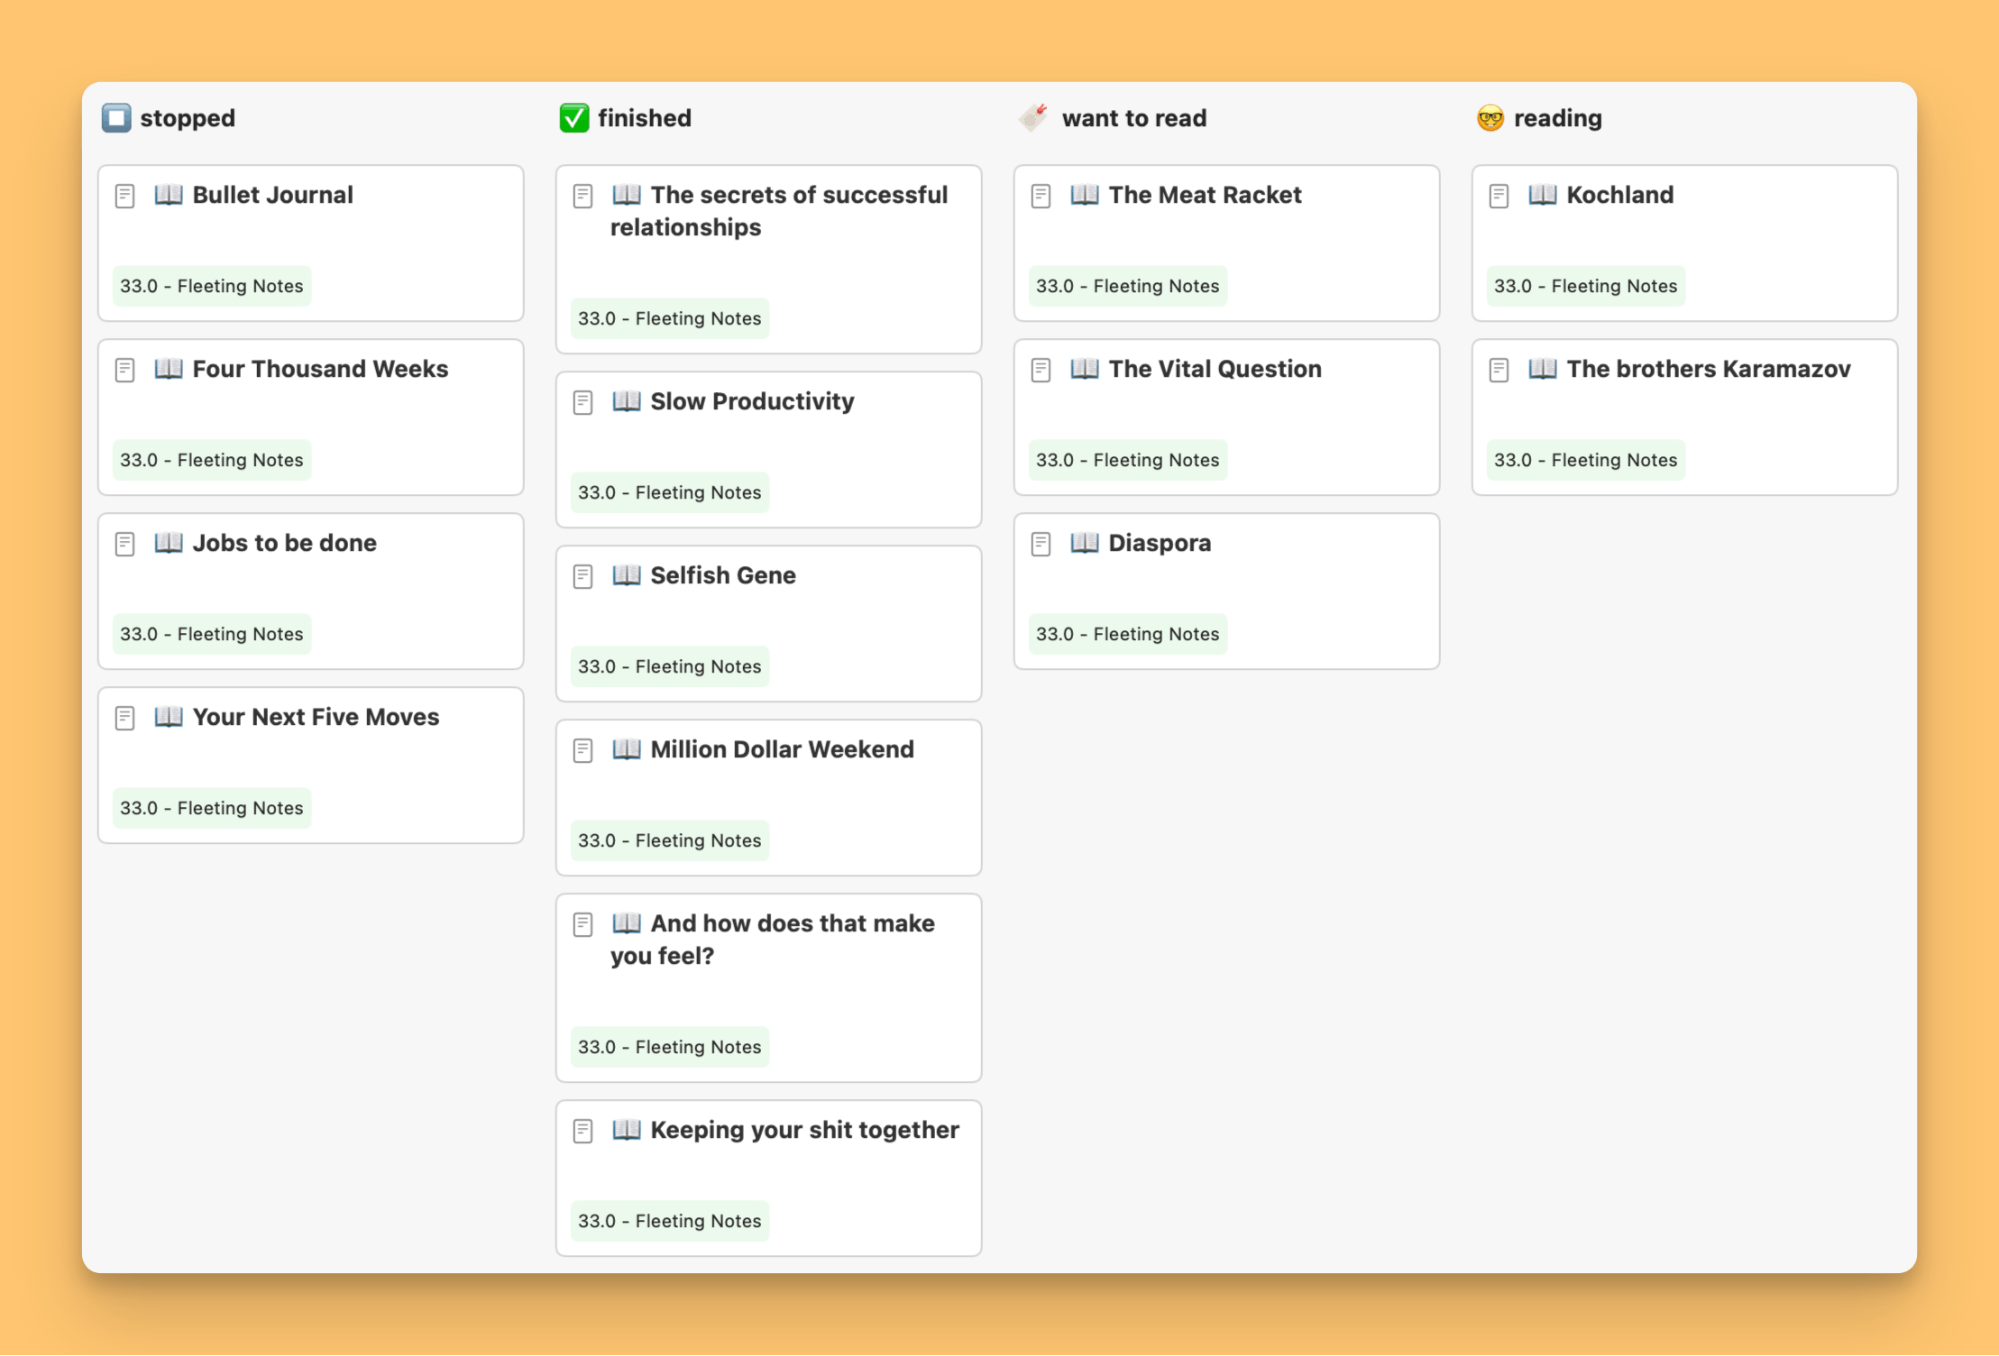
Task: Open The brothers Karamazov card
Action: [1708, 369]
